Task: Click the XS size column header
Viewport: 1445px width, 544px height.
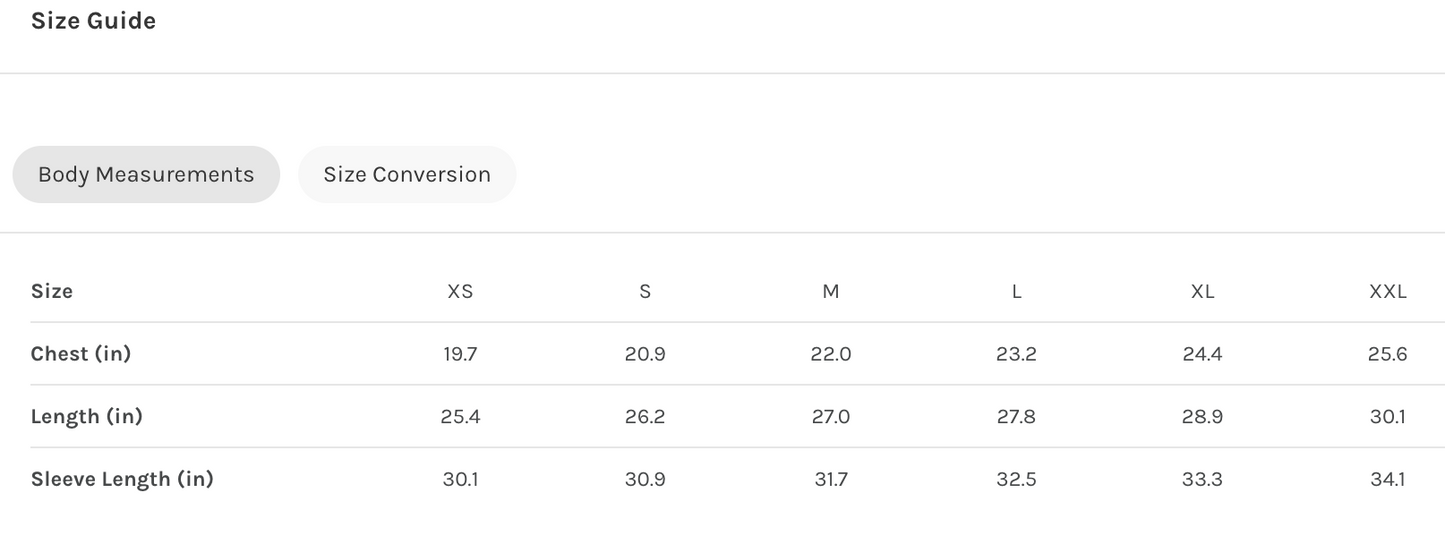Action: pyautogui.click(x=460, y=292)
